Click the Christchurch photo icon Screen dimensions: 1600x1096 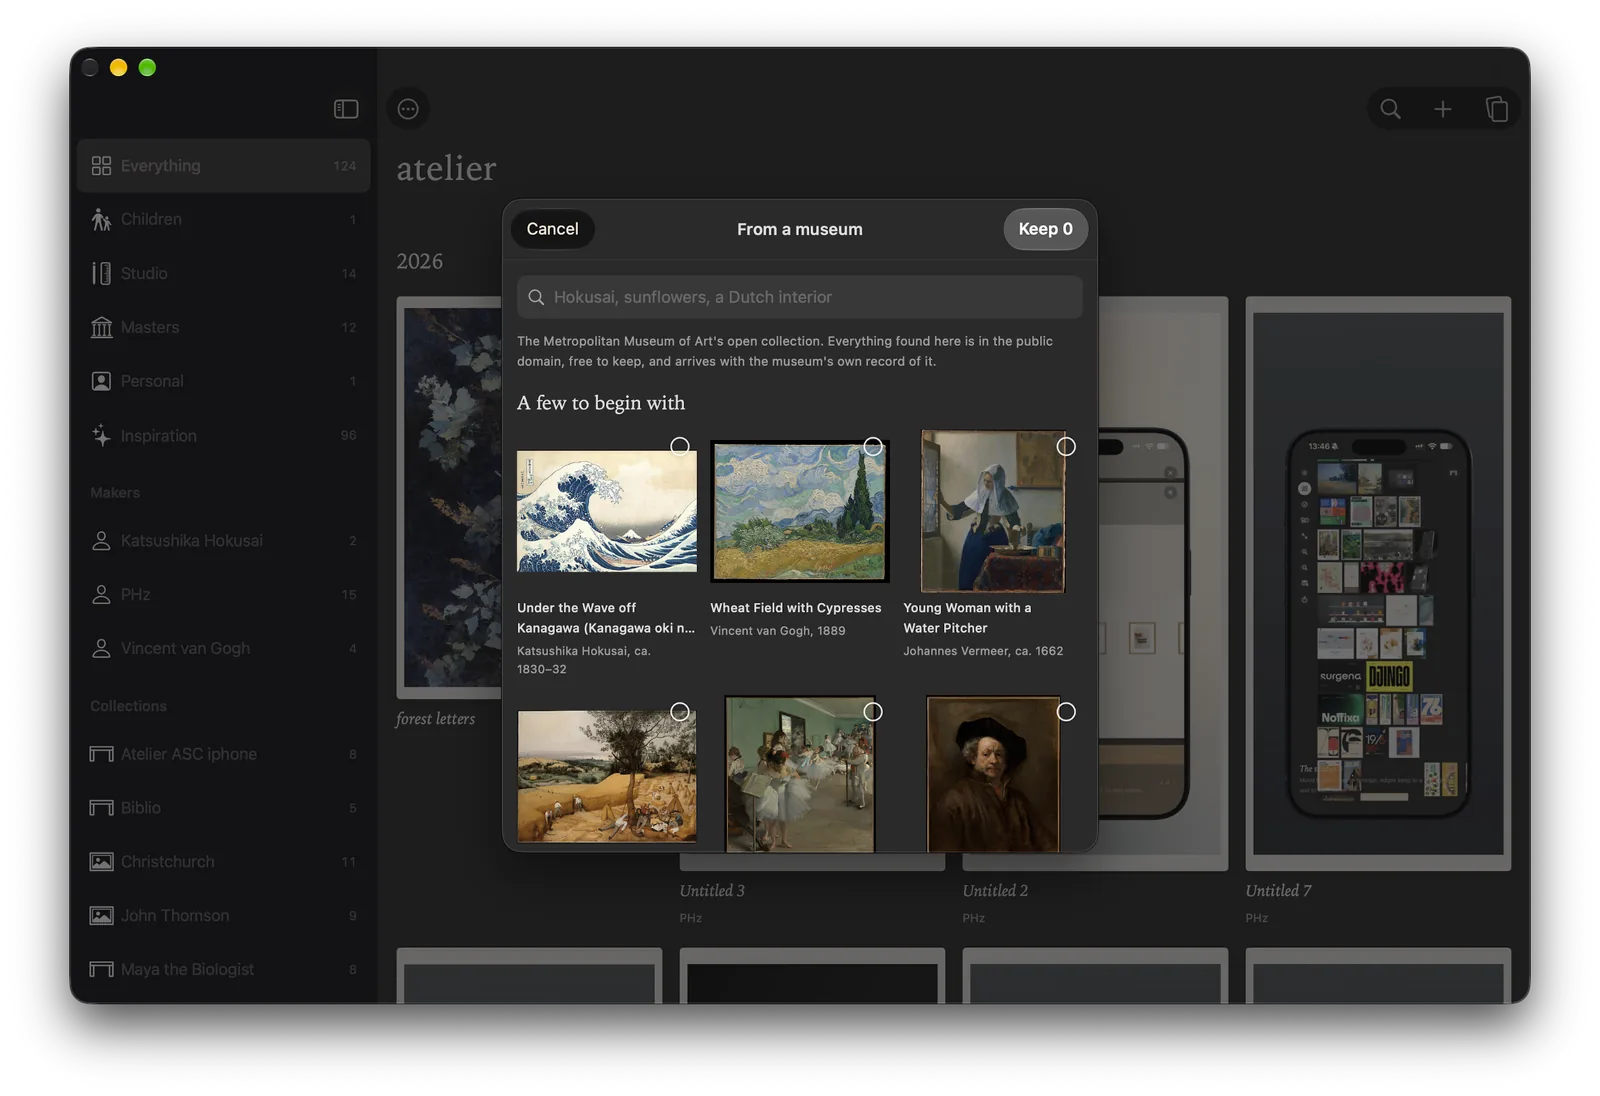(x=101, y=862)
